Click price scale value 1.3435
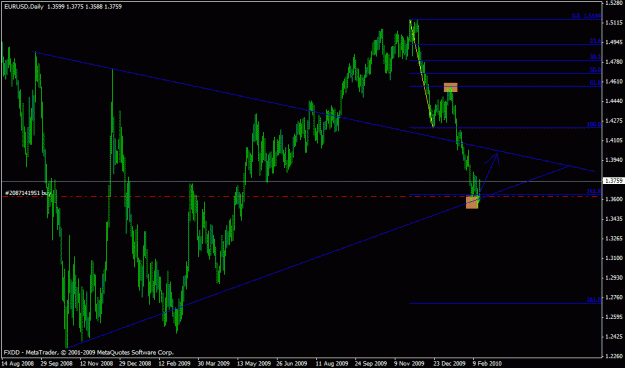Image resolution: width=625 pixels, height=368 pixels. [614, 219]
